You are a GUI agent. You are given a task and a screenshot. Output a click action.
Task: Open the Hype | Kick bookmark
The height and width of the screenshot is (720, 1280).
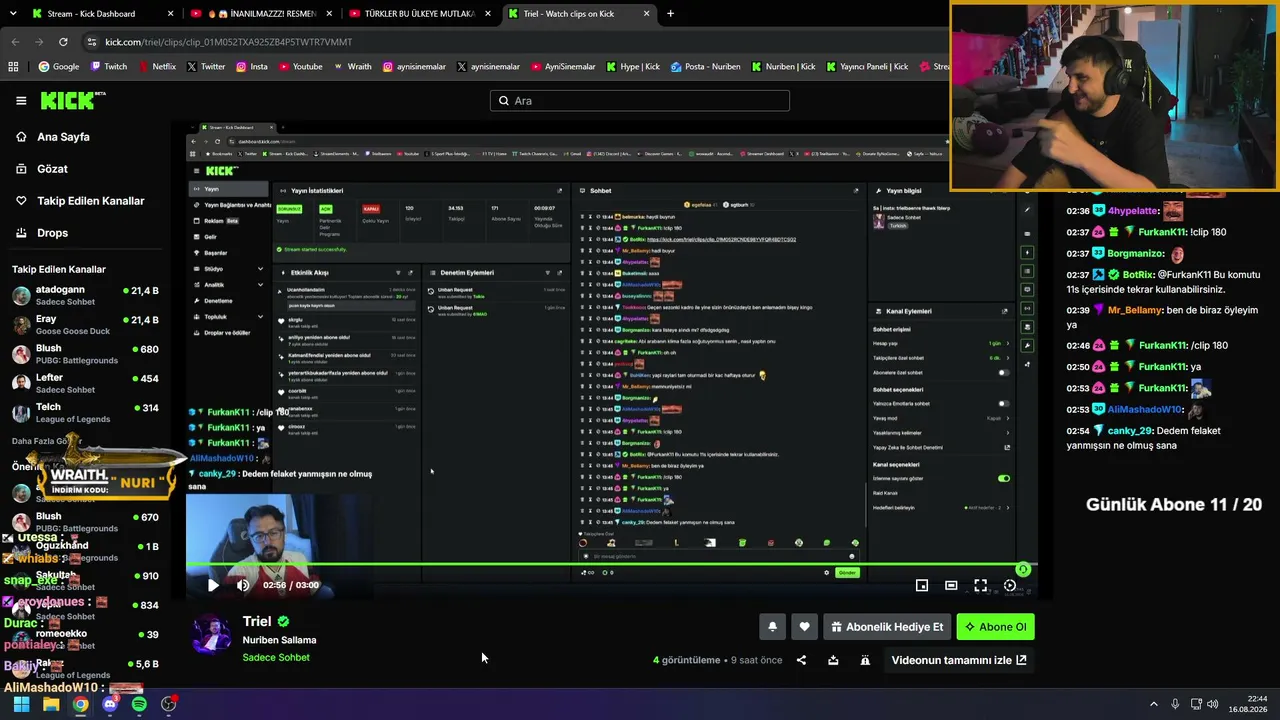(x=633, y=67)
